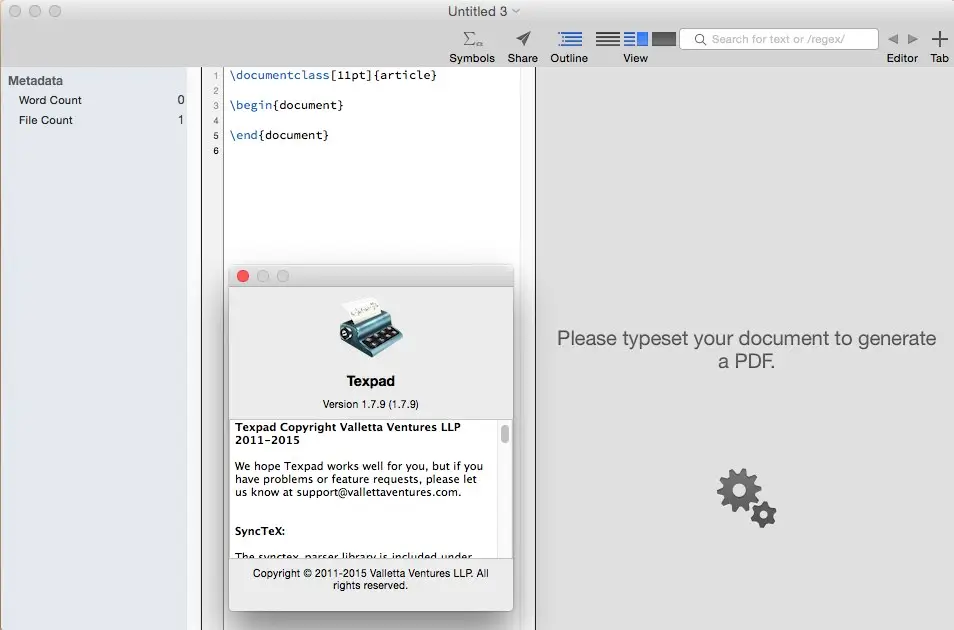954x630 pixels.
Task: Go to next editor with right arrow
Action: click(x=913, y=39)
